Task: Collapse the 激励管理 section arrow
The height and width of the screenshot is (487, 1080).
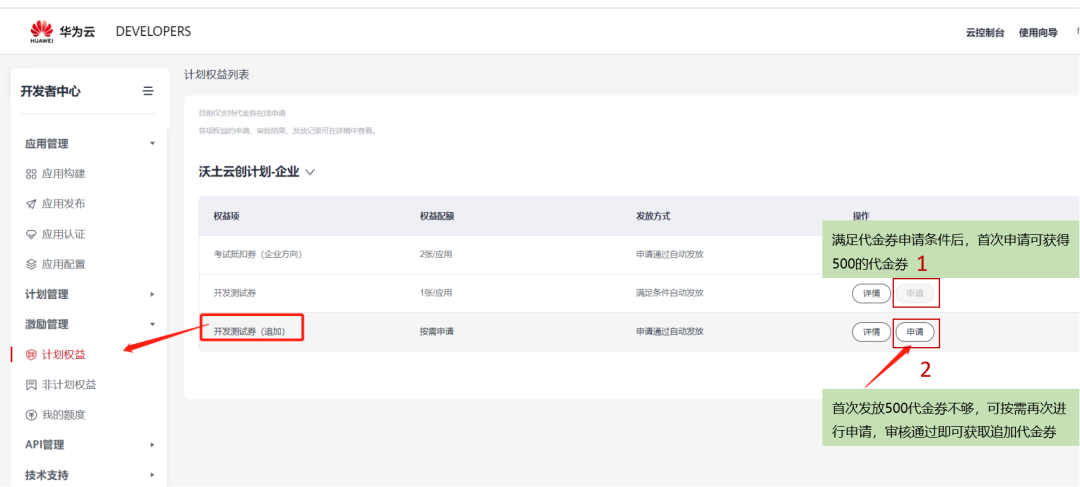Action: point(152,324)
